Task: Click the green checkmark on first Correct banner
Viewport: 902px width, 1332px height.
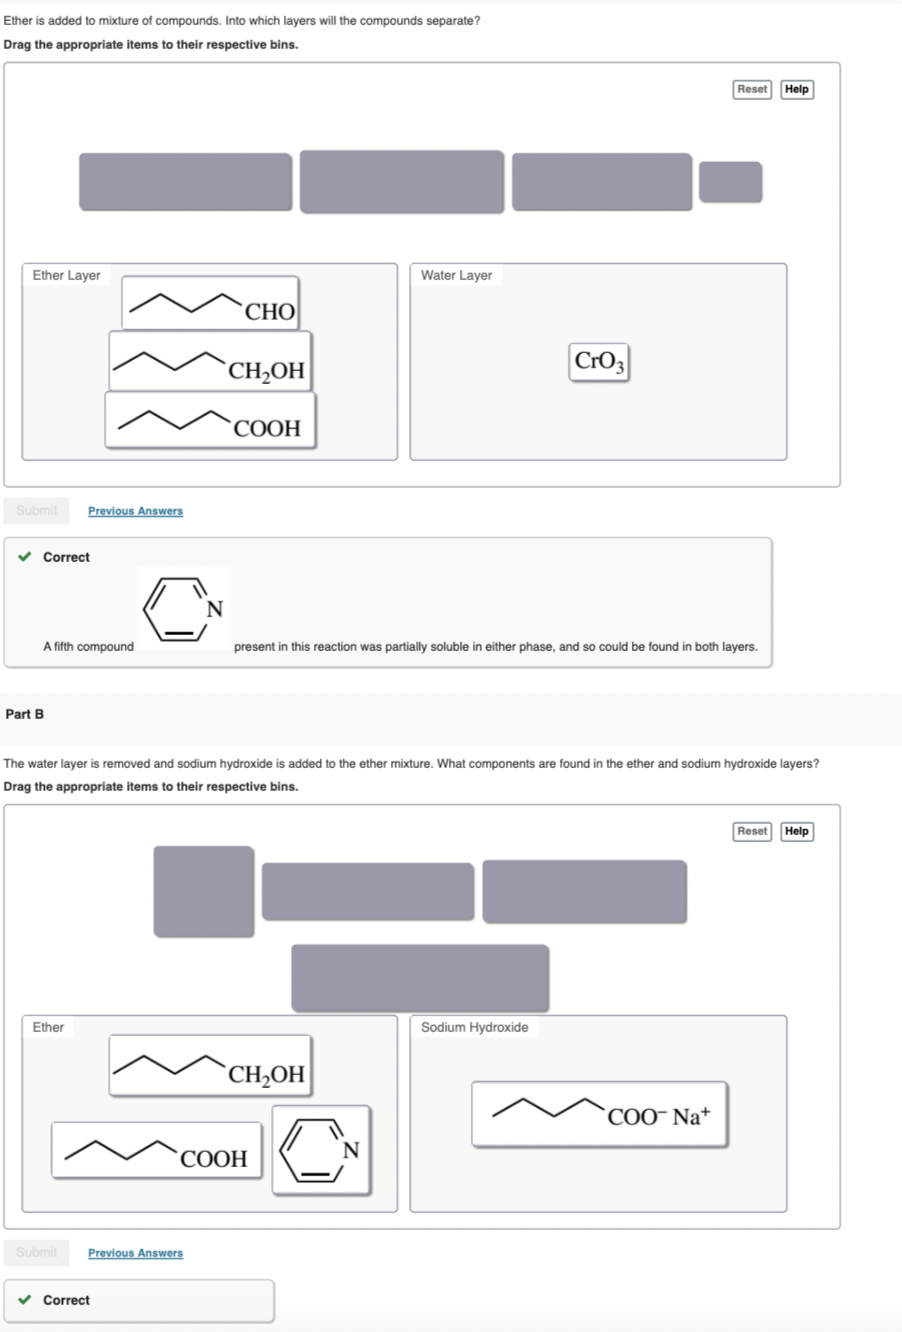Action: (26, 557)
